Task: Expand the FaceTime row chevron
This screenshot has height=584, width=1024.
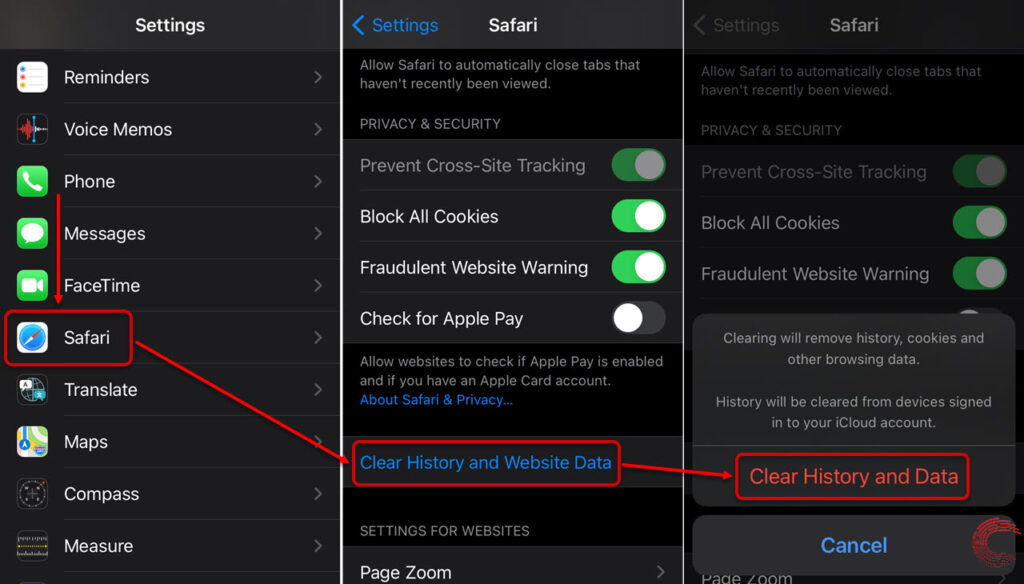Action: coord(318,285)
